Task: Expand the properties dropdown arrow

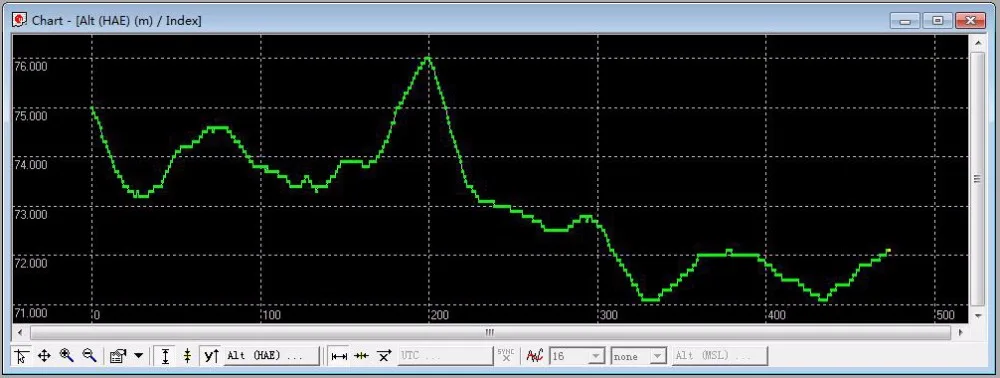Action: (x=138, y=356)
